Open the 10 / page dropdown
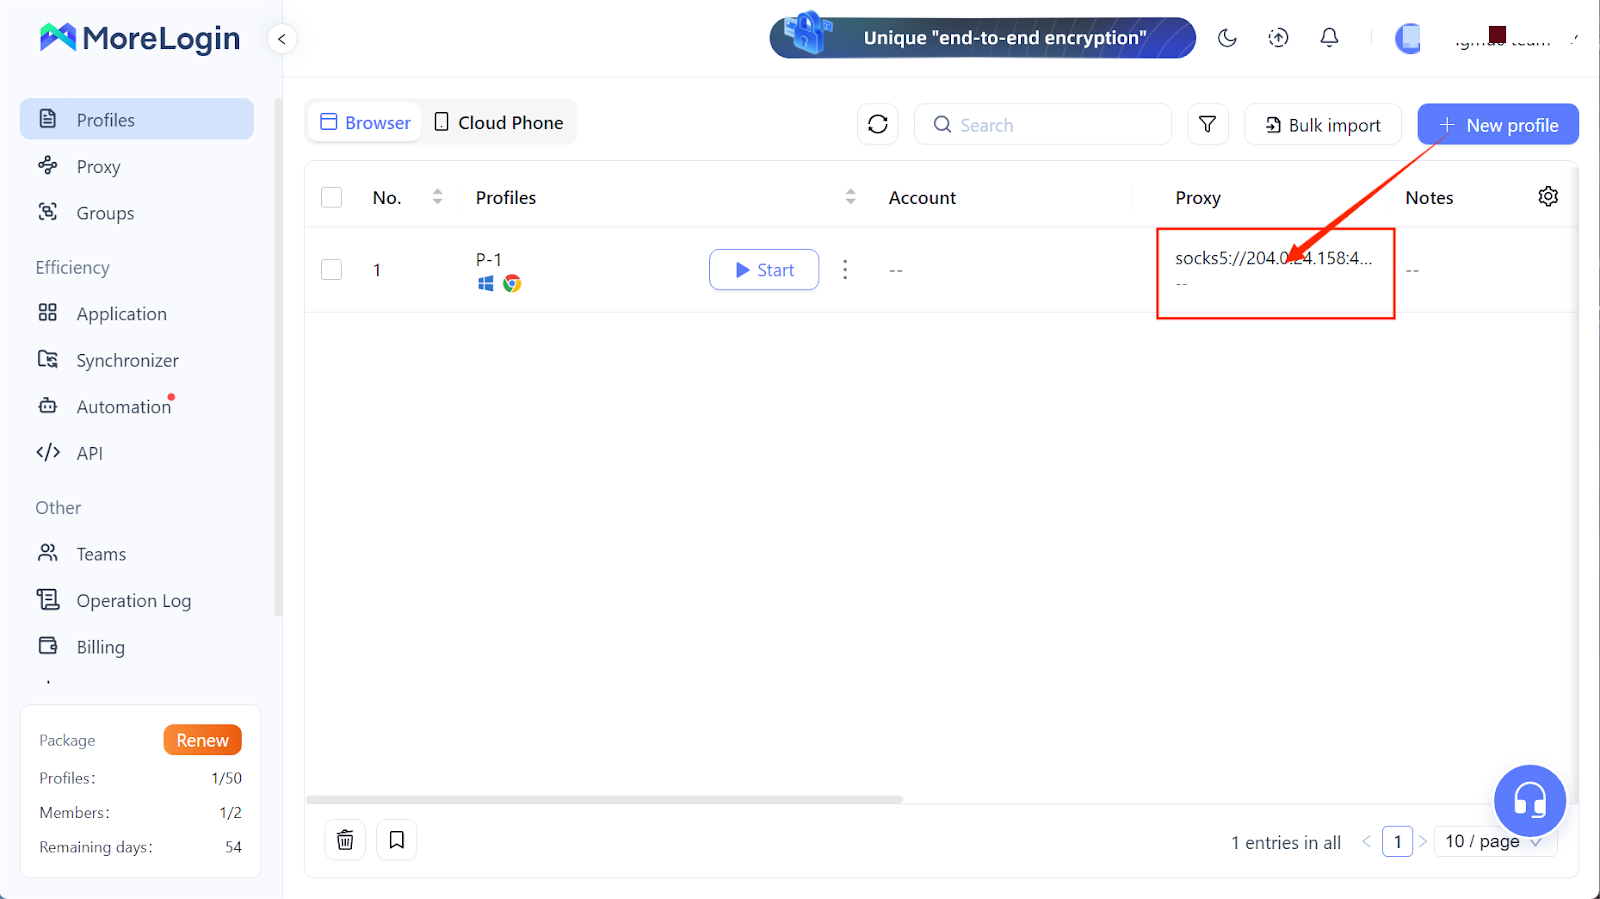This screenshot has width=1600, height=899. (1494, 842)
